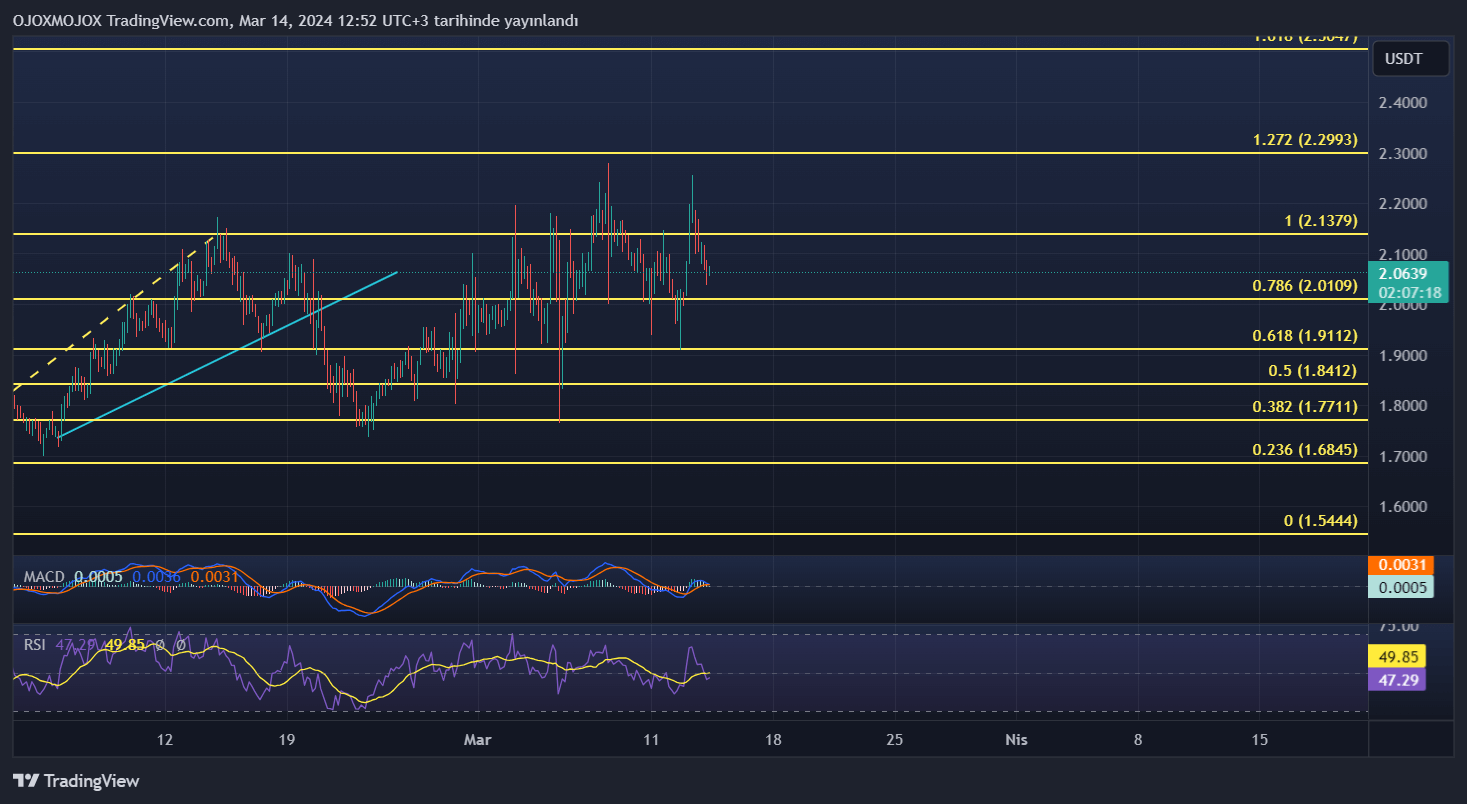Select the cyan ascending trendline

[230, 354]
